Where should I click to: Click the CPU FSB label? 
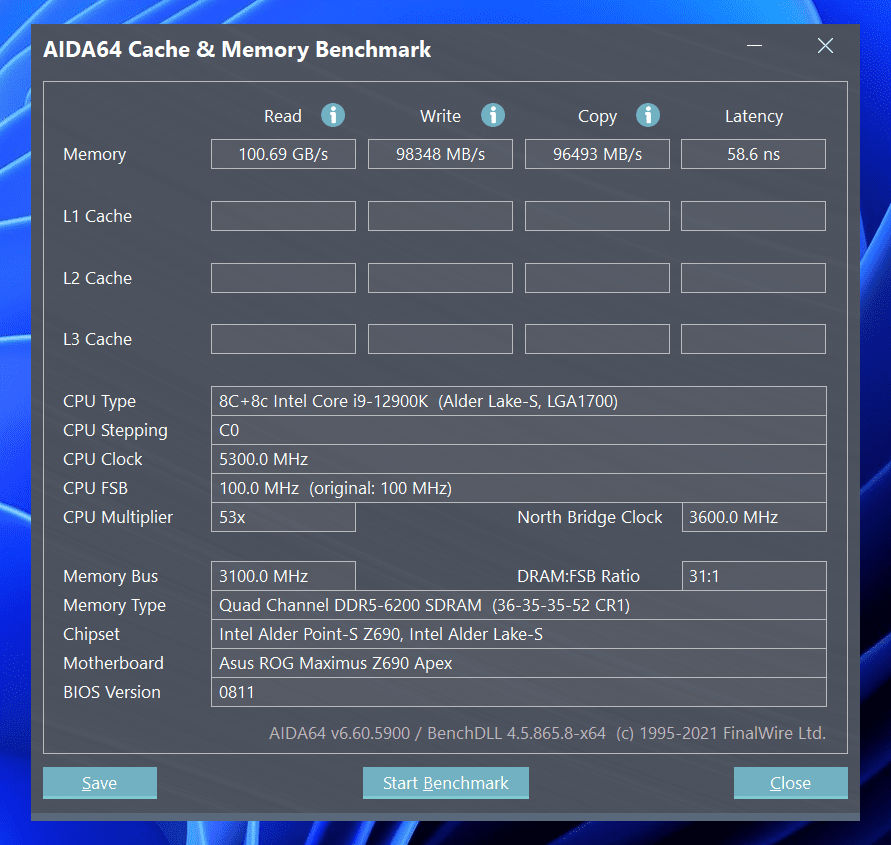tap(95, 488)
